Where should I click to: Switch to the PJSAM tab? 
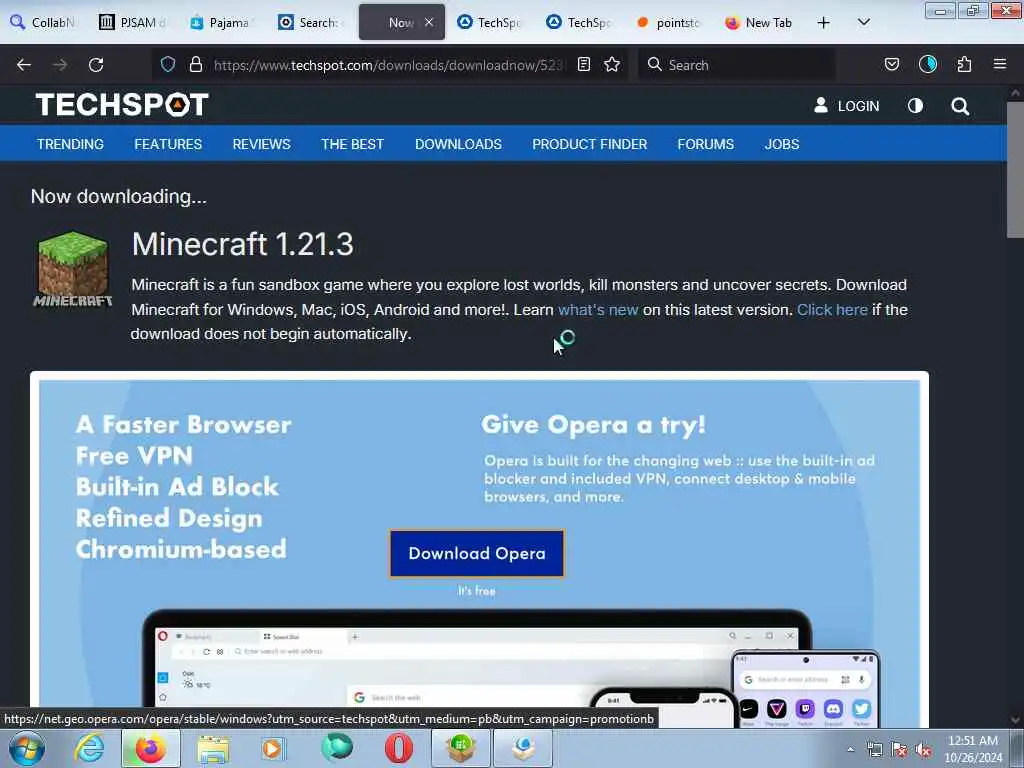(x=133, y=22)
